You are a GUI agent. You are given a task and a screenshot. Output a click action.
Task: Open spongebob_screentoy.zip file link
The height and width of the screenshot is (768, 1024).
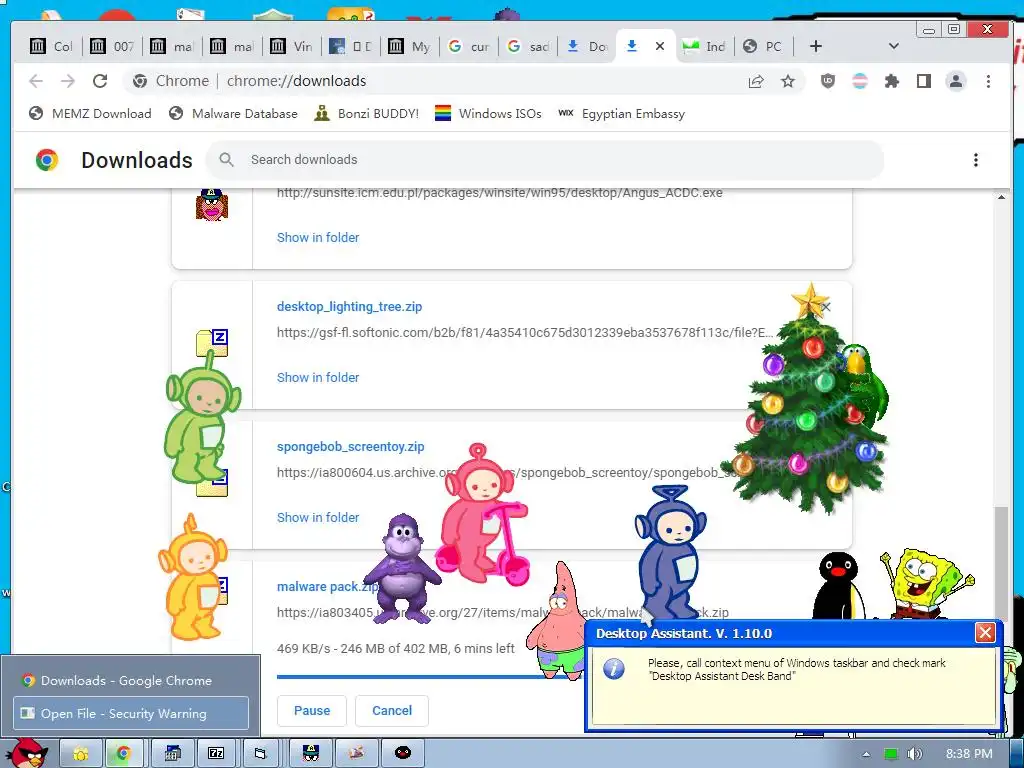click(351, 447)
